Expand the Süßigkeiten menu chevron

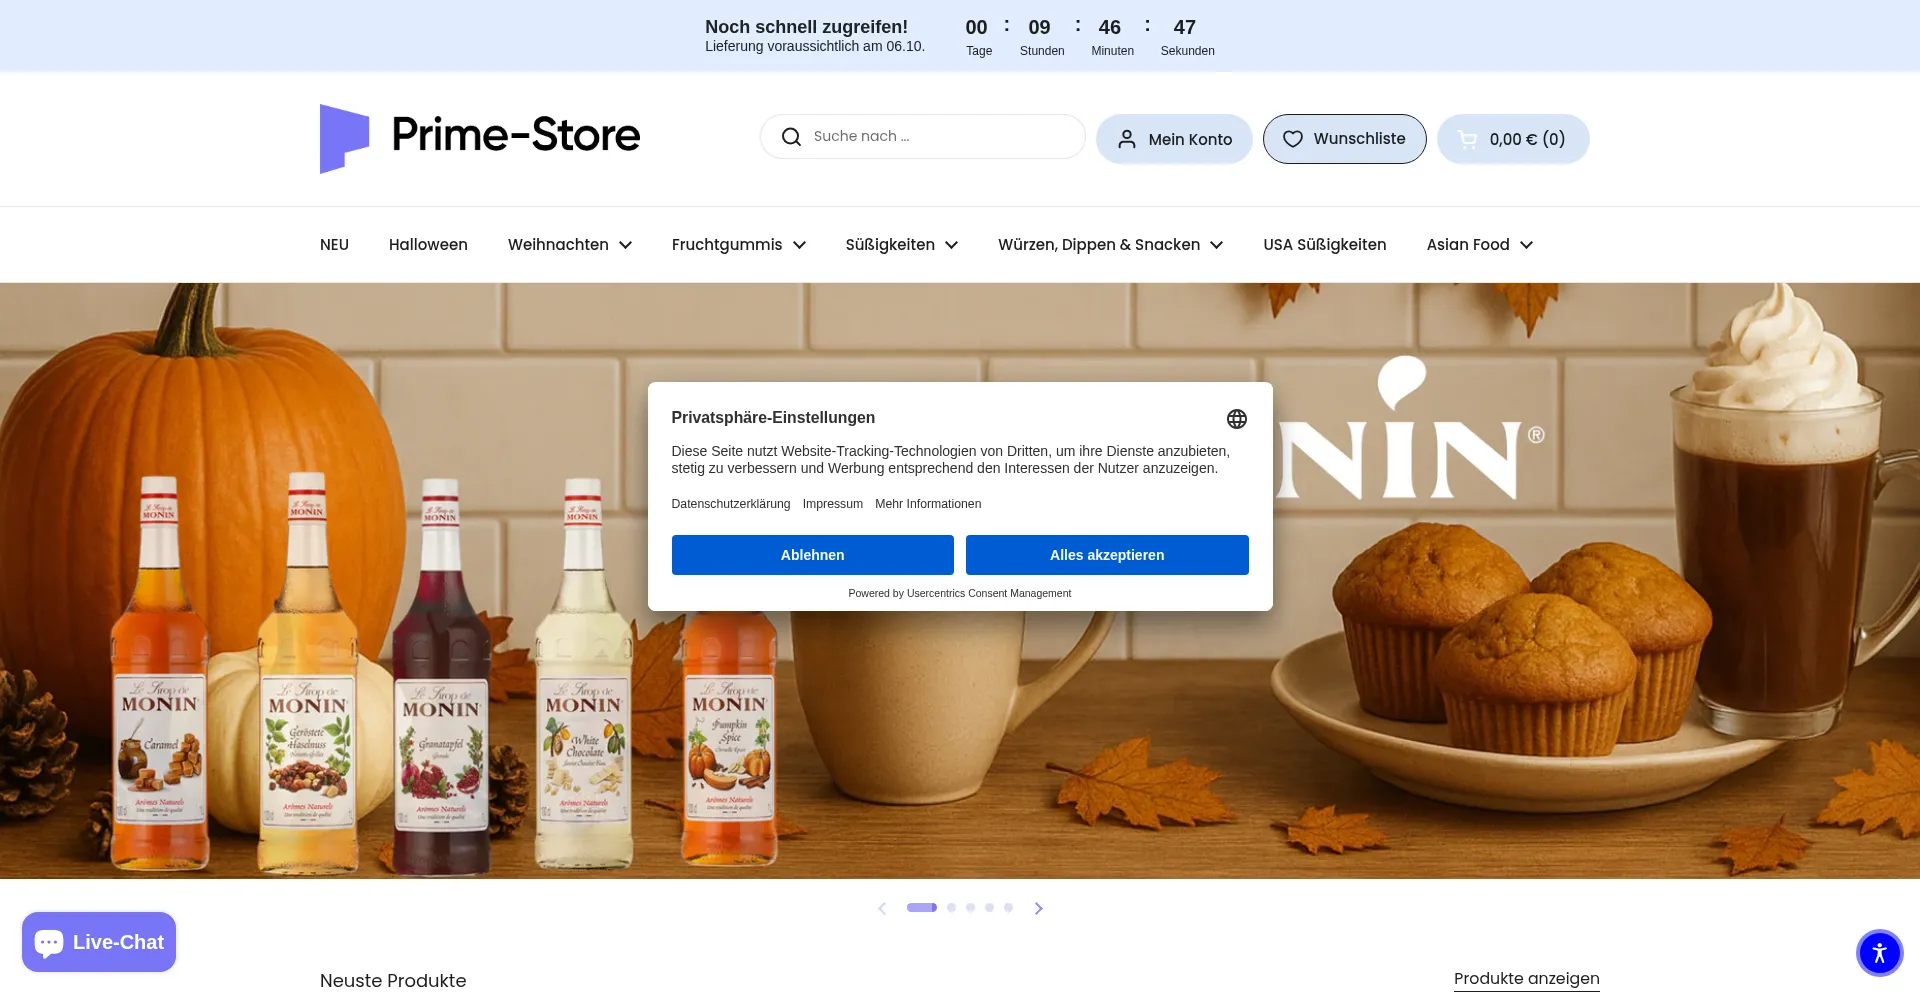pos(952,245)
